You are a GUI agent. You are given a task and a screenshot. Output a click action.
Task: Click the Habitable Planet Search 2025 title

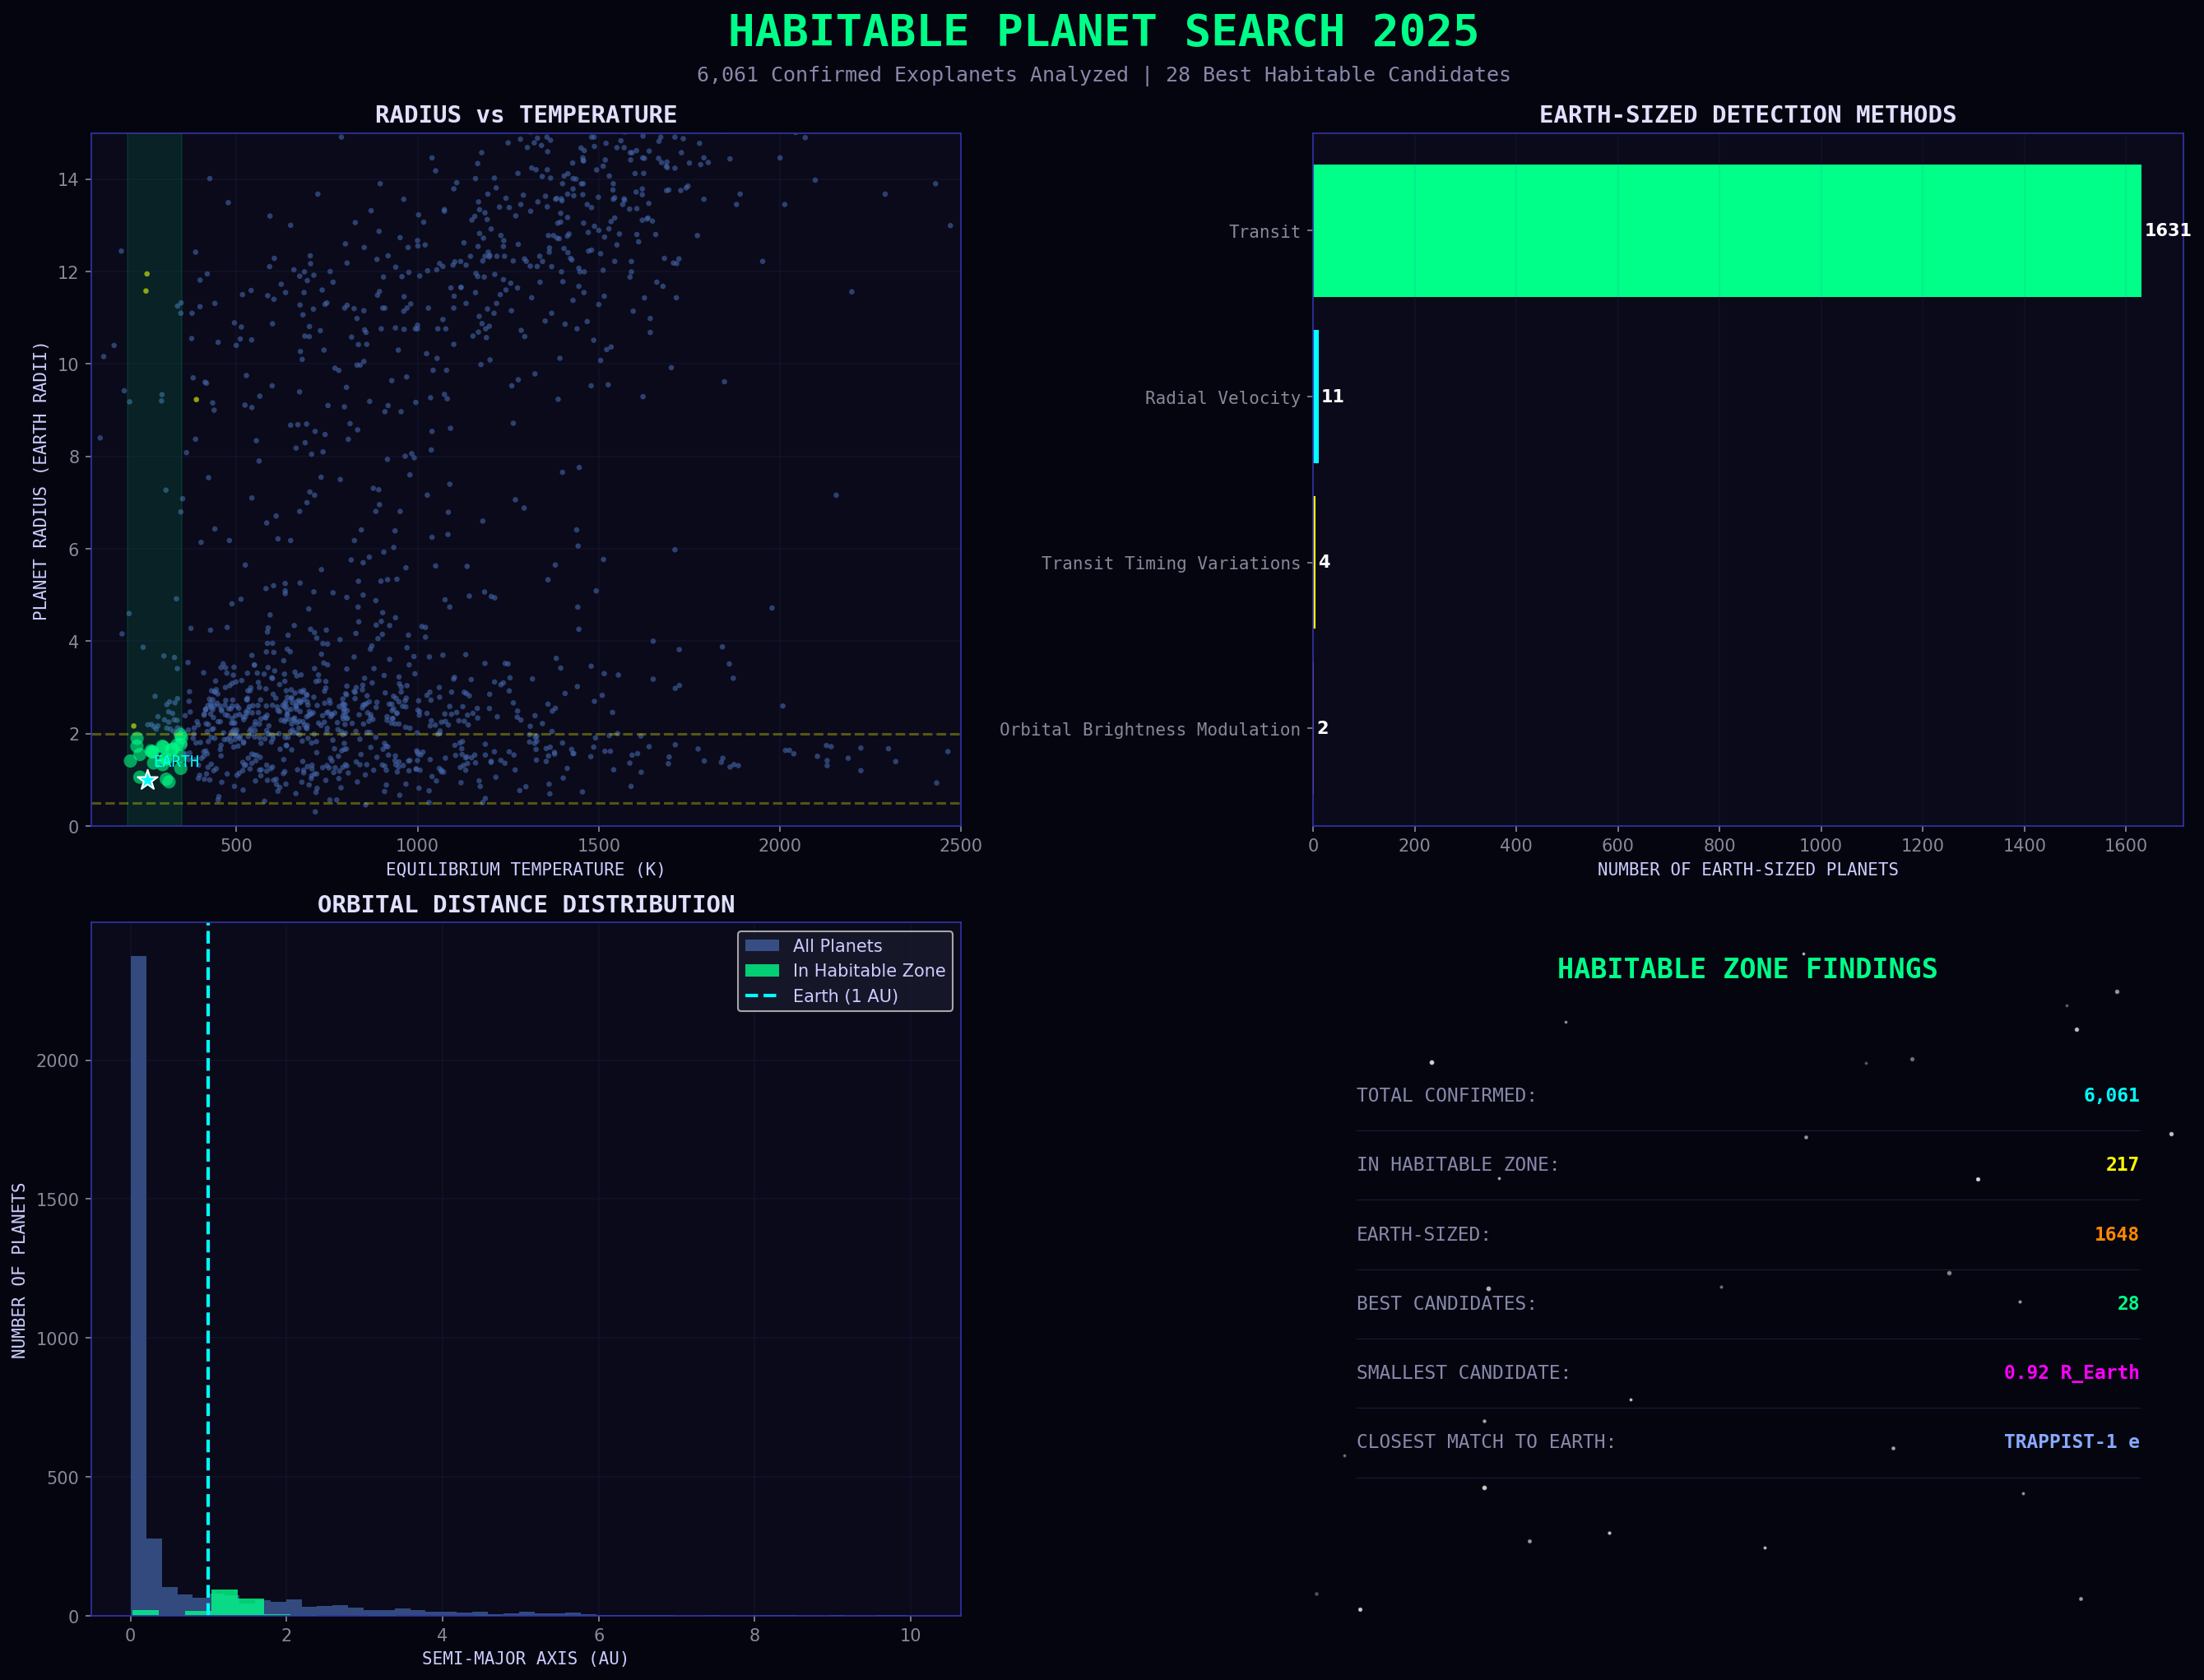[x=1103, y=32]
